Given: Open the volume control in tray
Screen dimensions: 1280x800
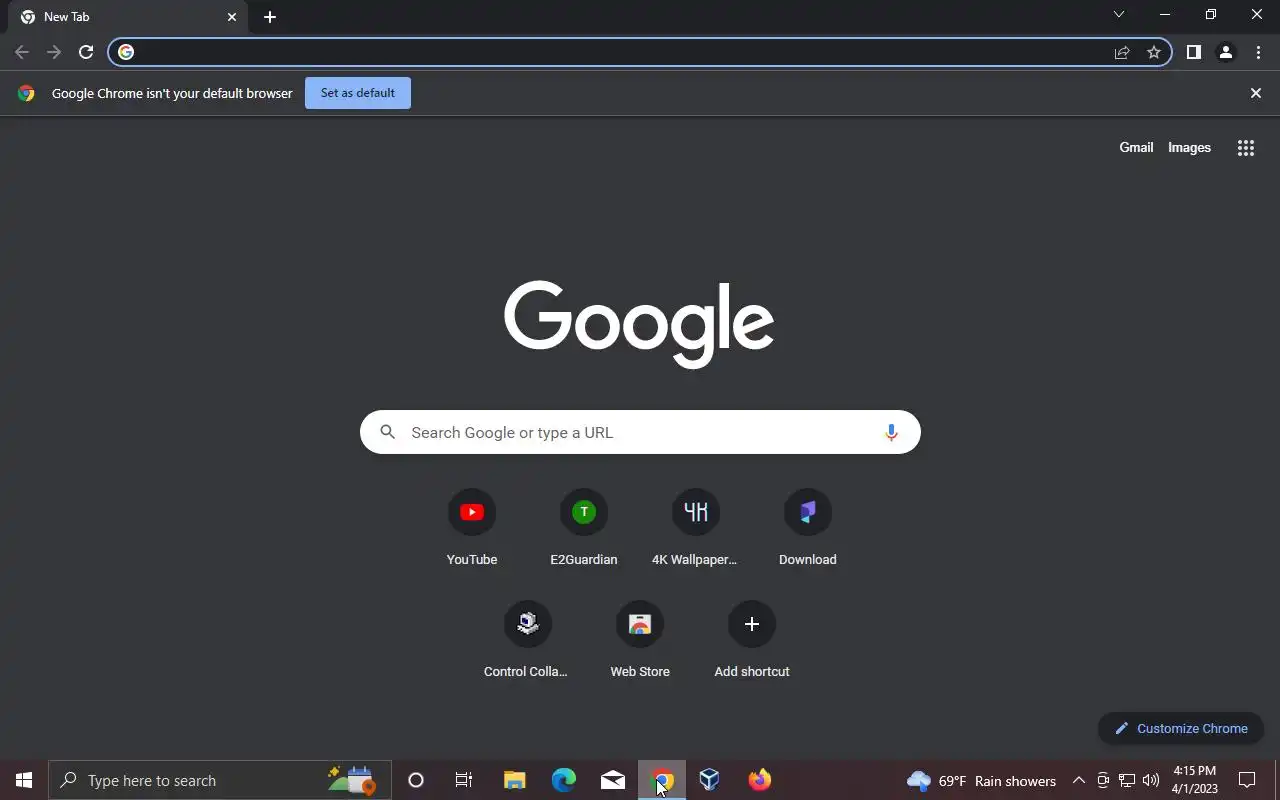Looking at the screenshot, I should click(1151, 780).
